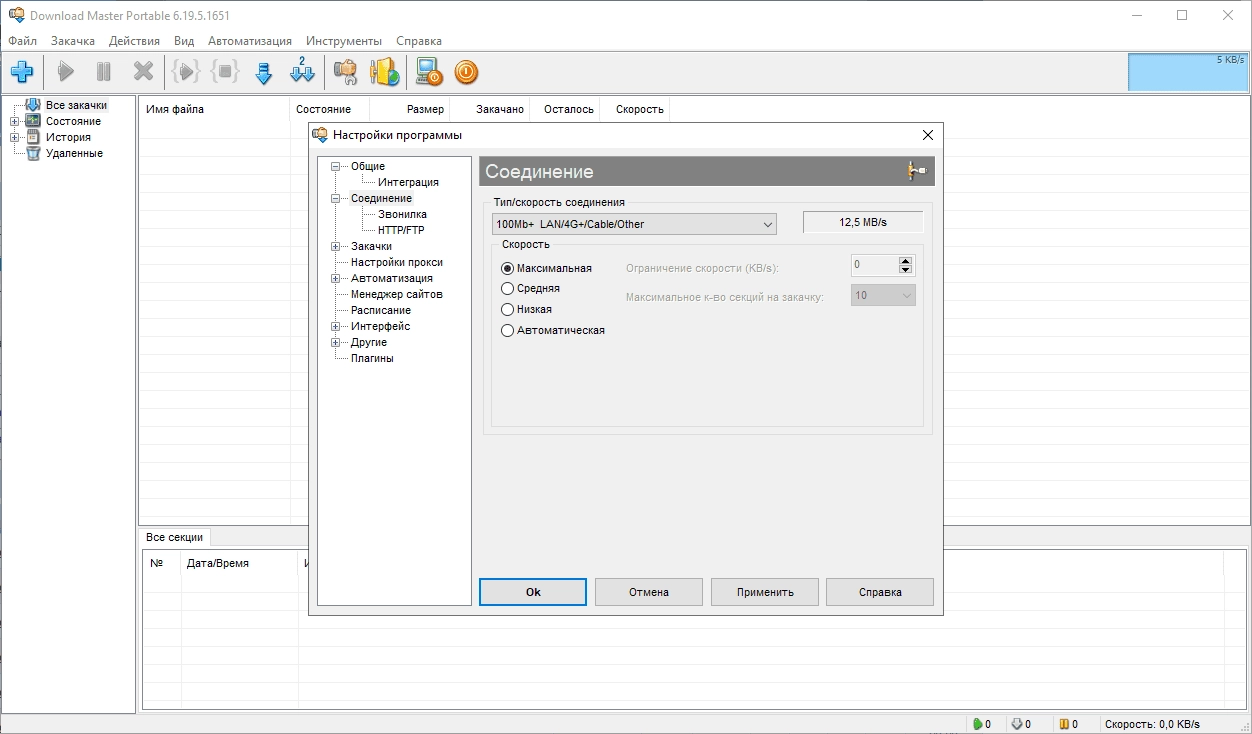
Task: Click the connection plug icon in Соединение header
Action: (917, 171)
